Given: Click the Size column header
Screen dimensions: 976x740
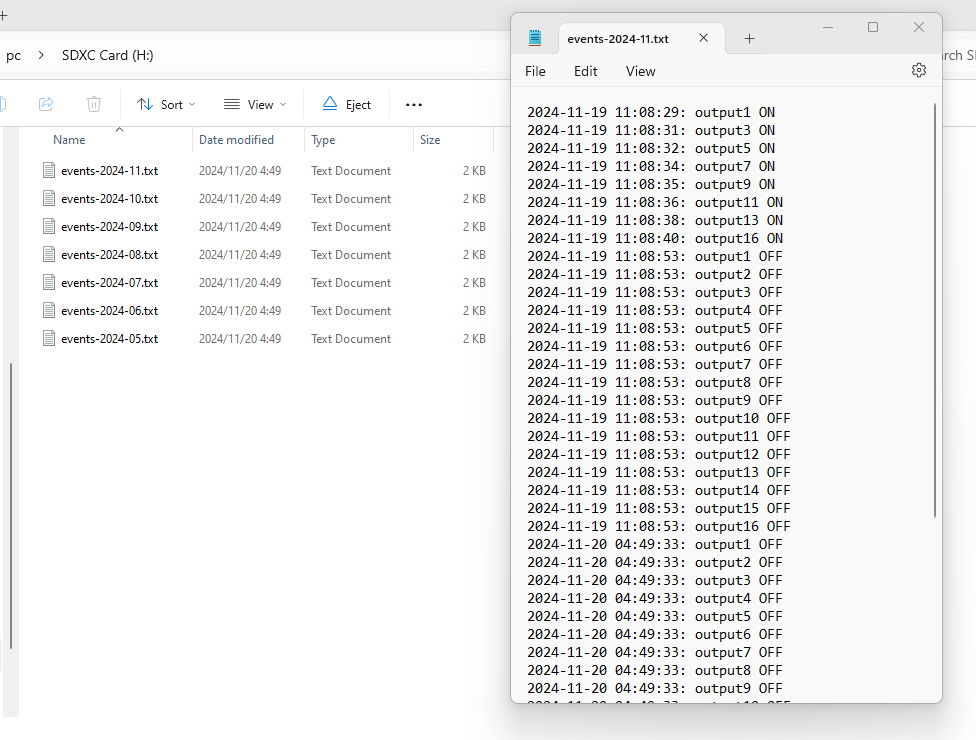Looking at the screenshot, I should [x=430, y=140].
